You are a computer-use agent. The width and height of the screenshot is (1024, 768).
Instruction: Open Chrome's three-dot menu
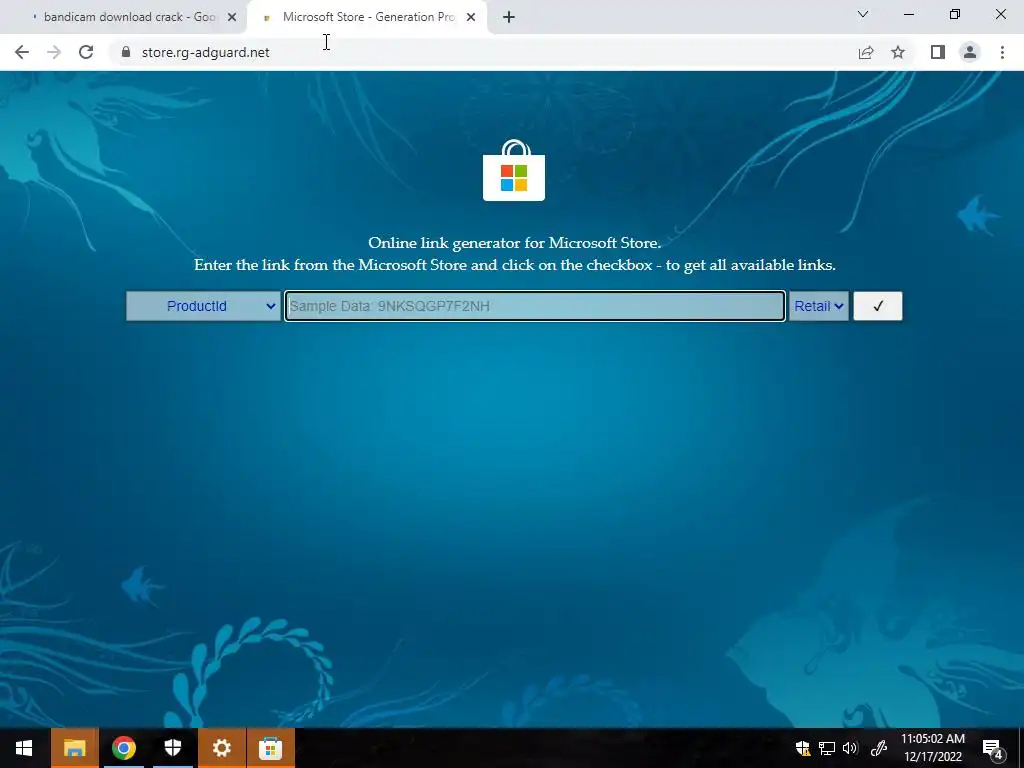[x=1002, y=52]
